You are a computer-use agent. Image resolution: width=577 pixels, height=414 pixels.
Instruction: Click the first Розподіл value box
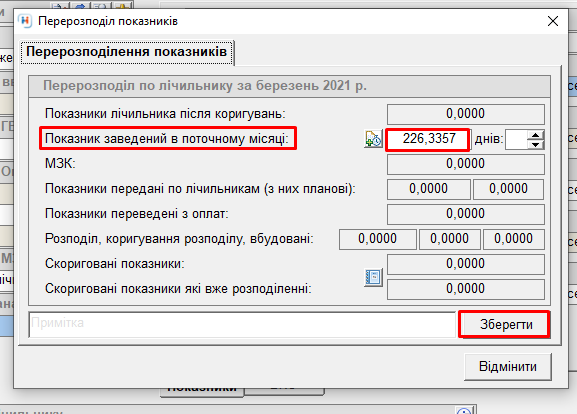tap(378, 239)
